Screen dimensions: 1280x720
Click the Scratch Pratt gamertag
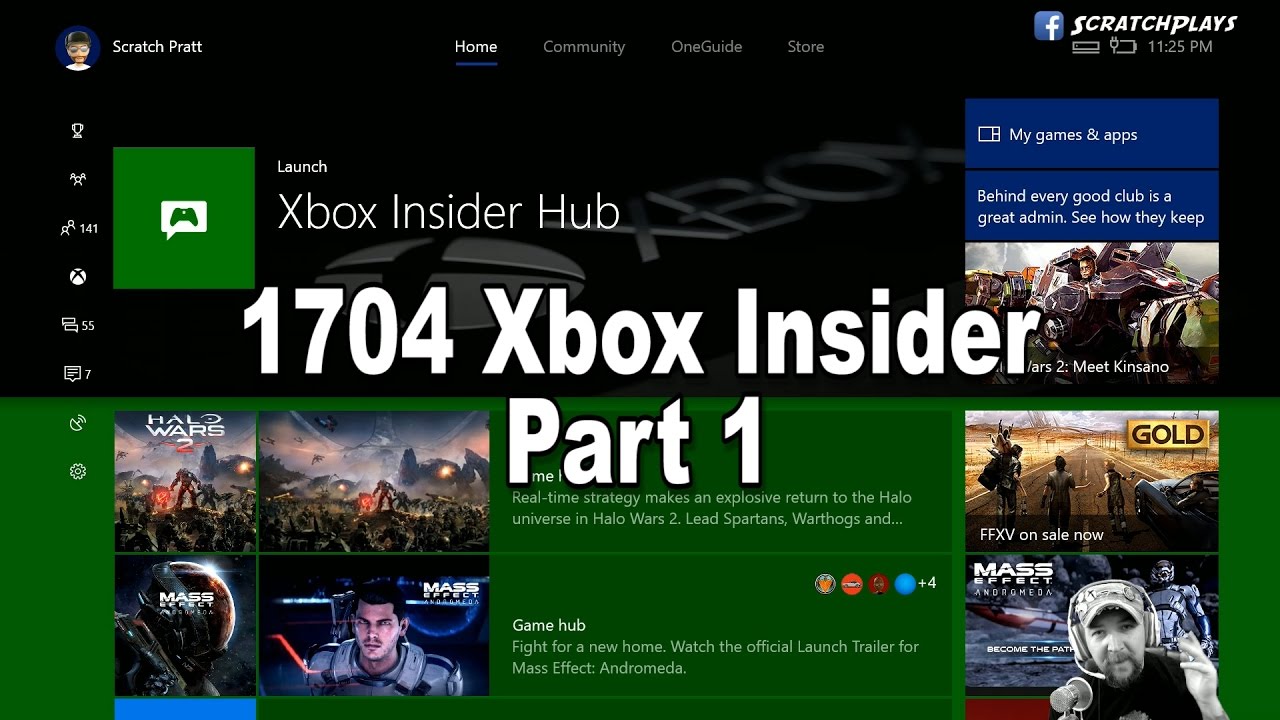pyautogui.click(x=157, y=47)
